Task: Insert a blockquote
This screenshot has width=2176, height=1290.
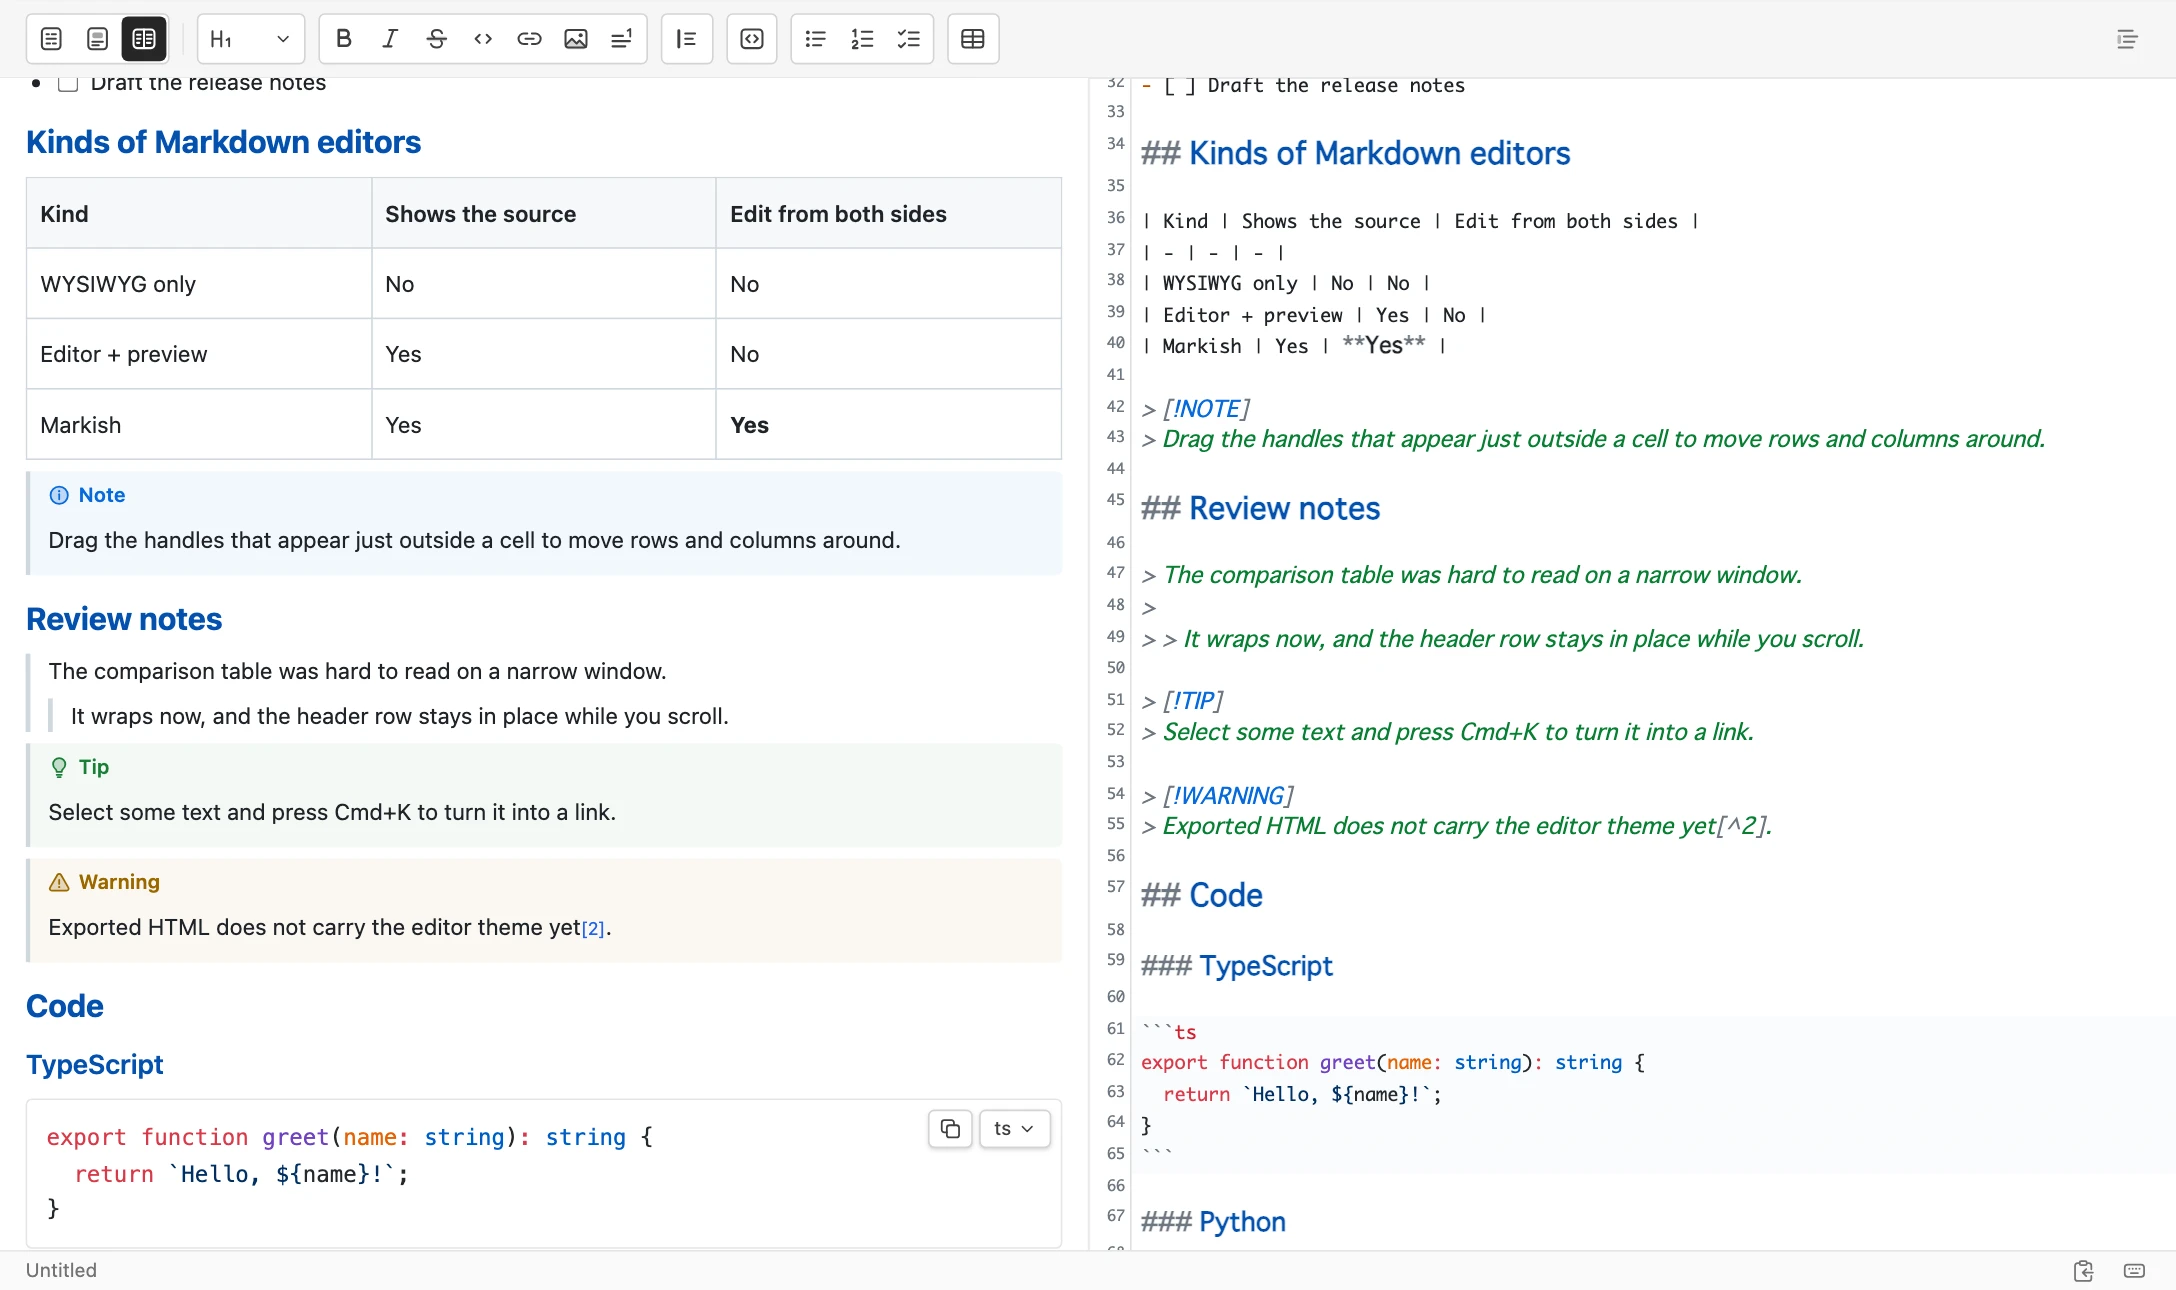Action: 687,39
